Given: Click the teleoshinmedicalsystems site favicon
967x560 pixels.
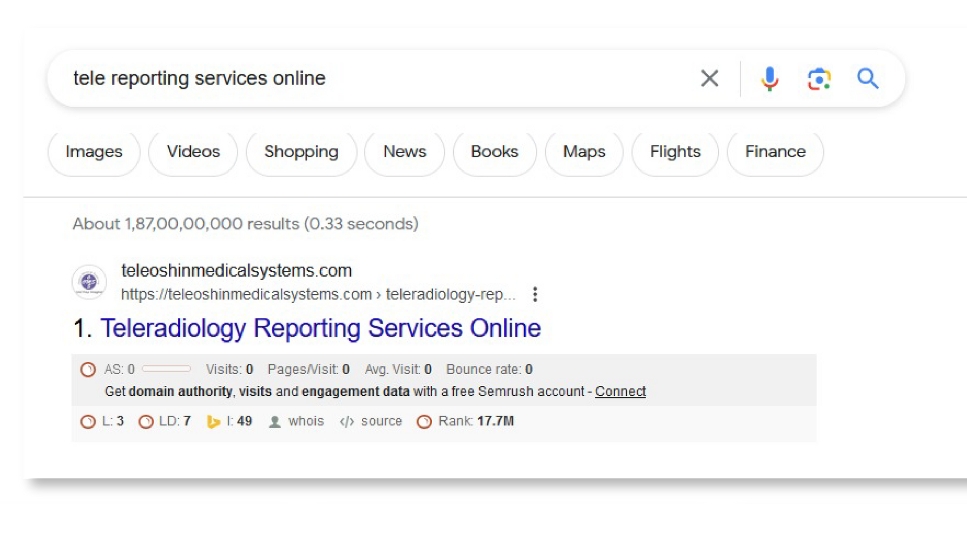Looking at the screenshot, I should pos(89,283).
